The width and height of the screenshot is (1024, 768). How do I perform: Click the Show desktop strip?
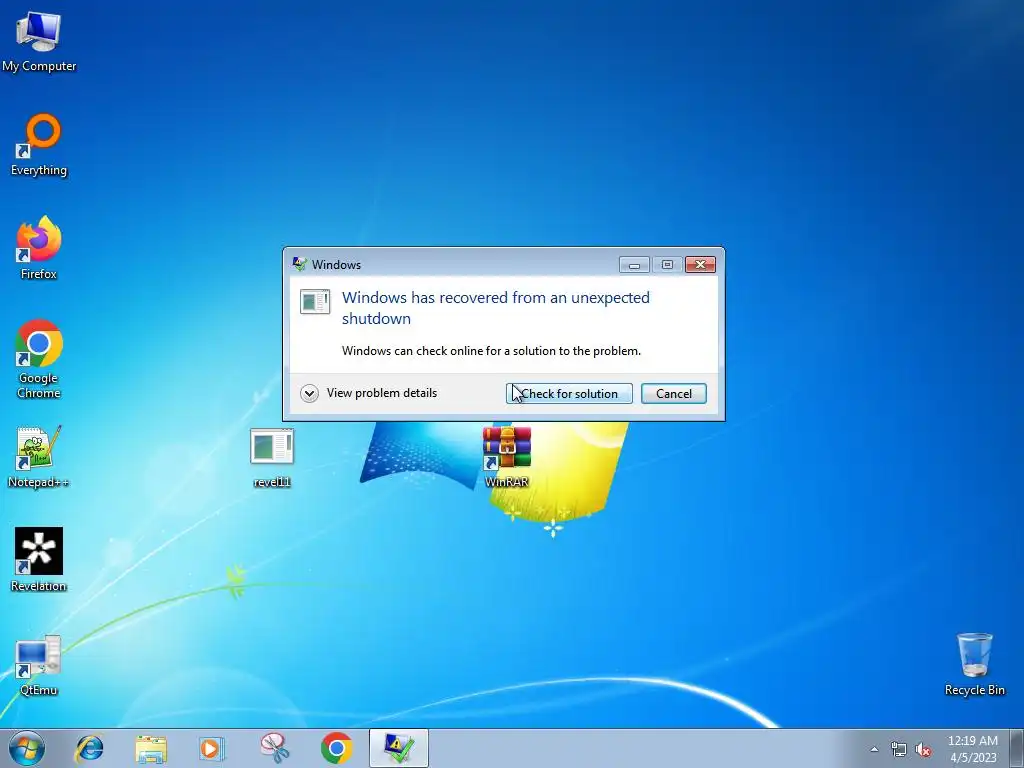1016,748
